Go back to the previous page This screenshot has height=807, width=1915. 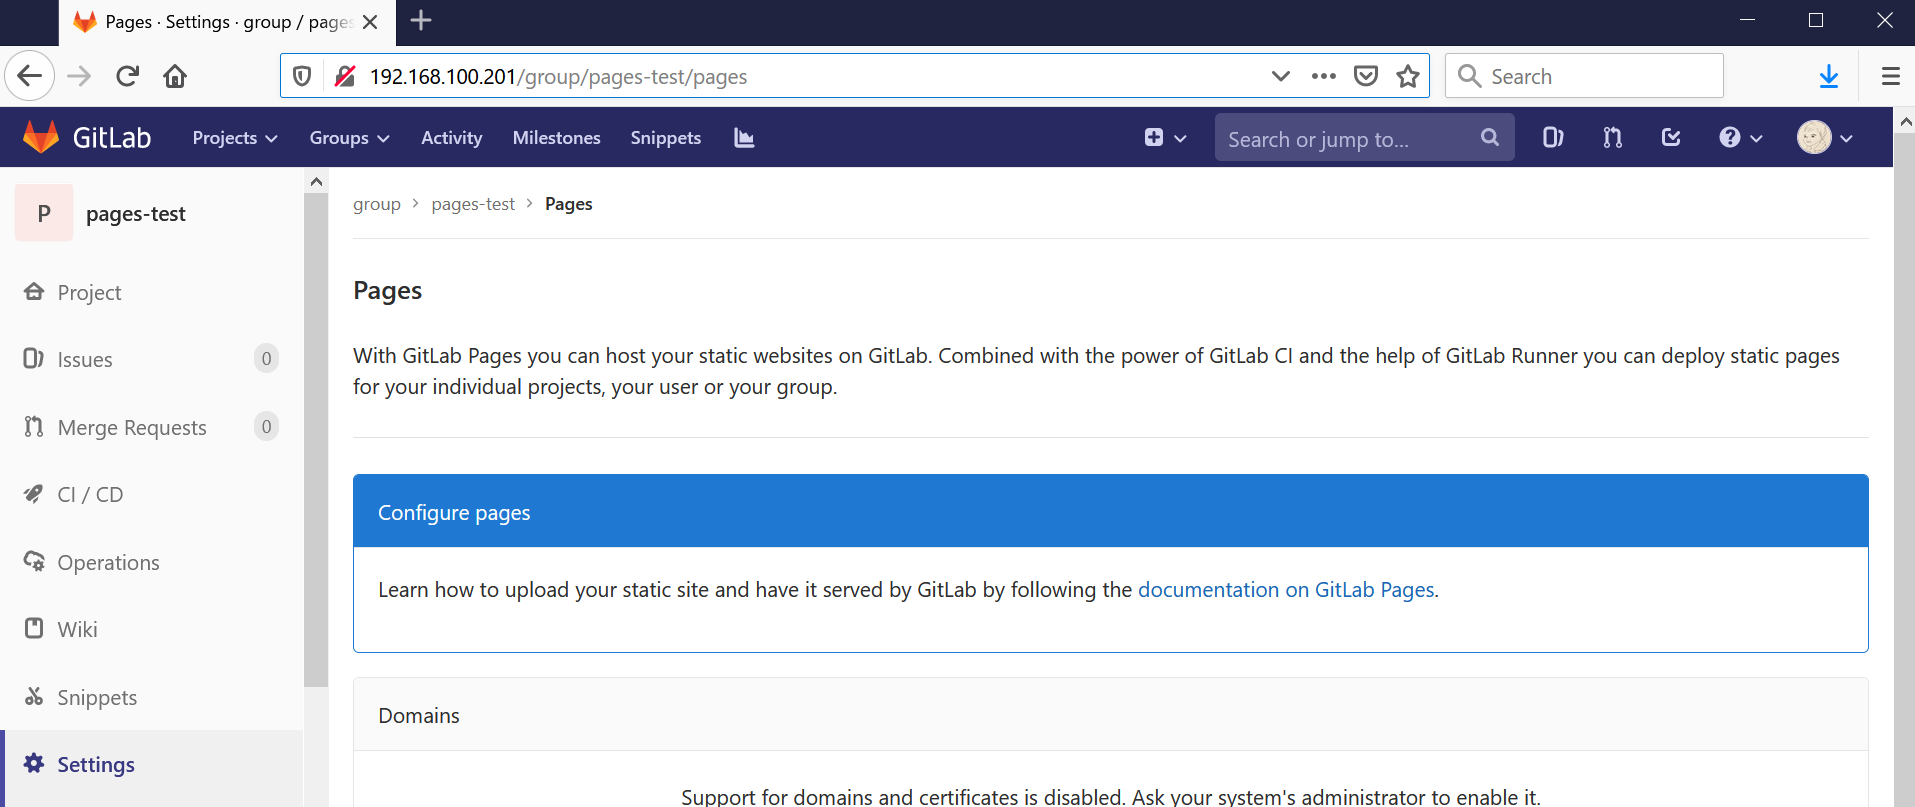(x=30, y=76)
